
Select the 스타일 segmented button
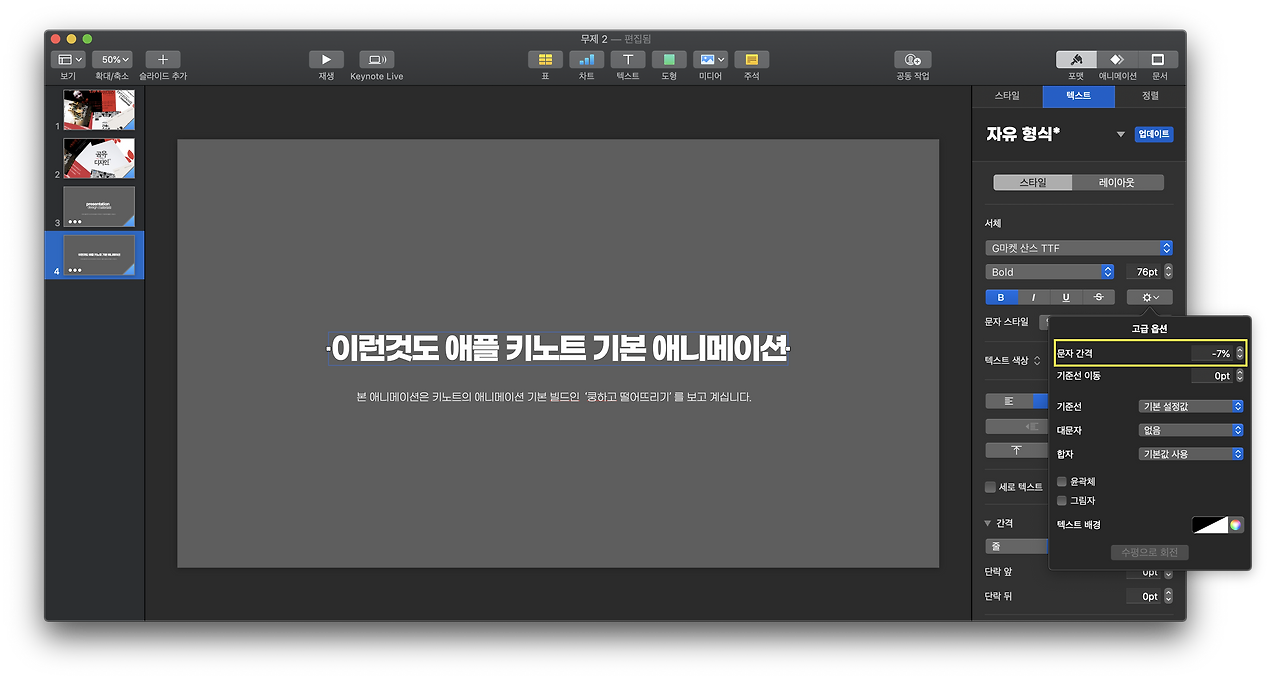pyautogui.click(x=1032, y=183)
